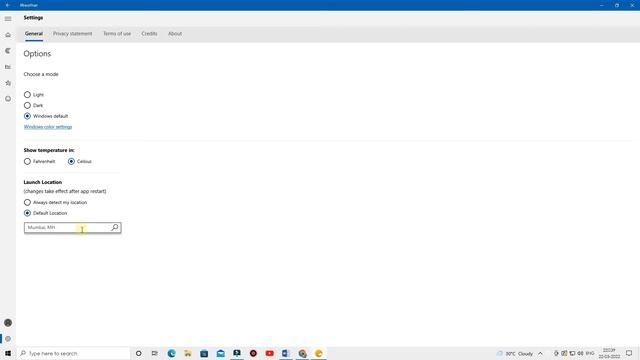Open the Mail app from the taskbar
This screenshot has height=360, width=640.
(x=220, y=353)
